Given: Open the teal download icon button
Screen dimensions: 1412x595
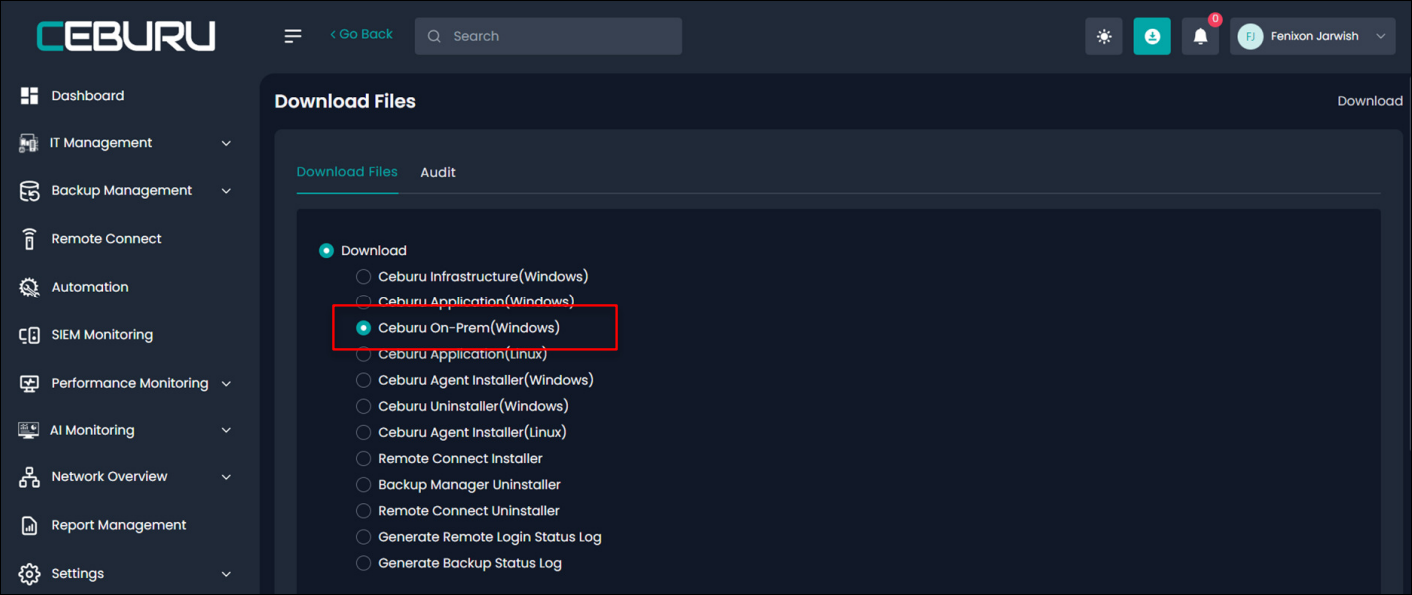Looking at the screenshot, I should click(1152, 36).
